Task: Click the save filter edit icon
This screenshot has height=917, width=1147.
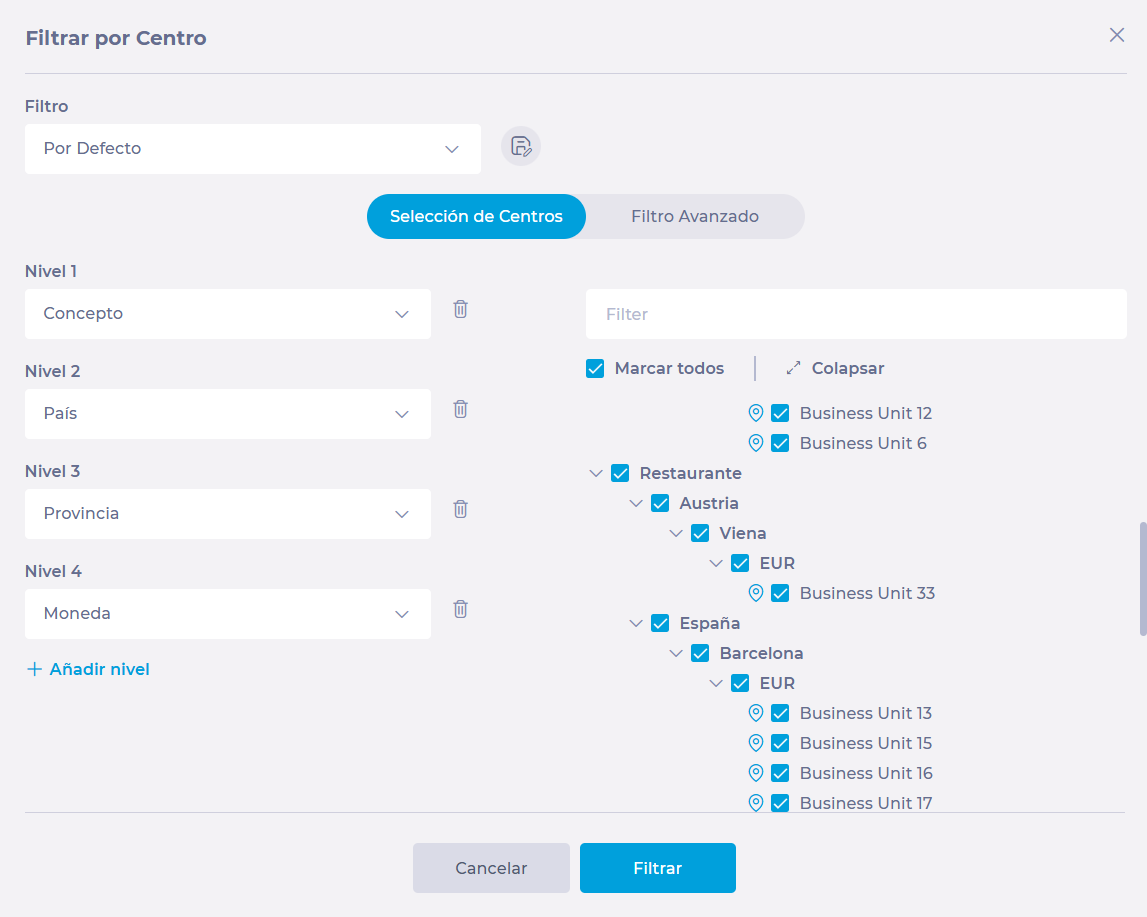Action: pos(521,146)
